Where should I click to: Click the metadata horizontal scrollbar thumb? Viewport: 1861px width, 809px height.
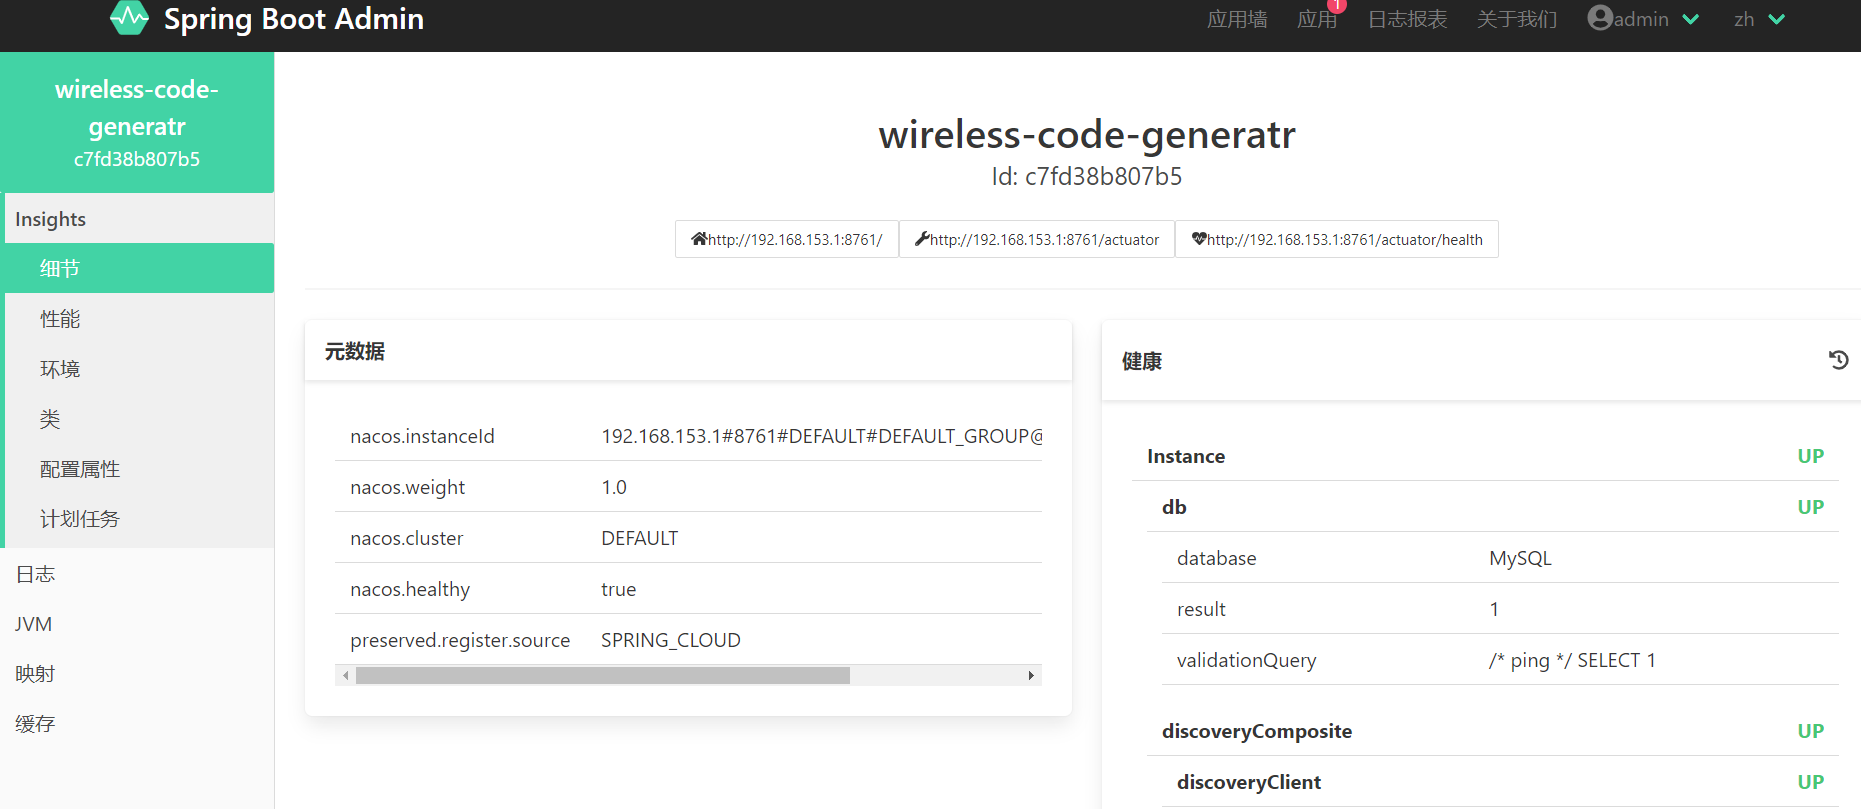603,676
